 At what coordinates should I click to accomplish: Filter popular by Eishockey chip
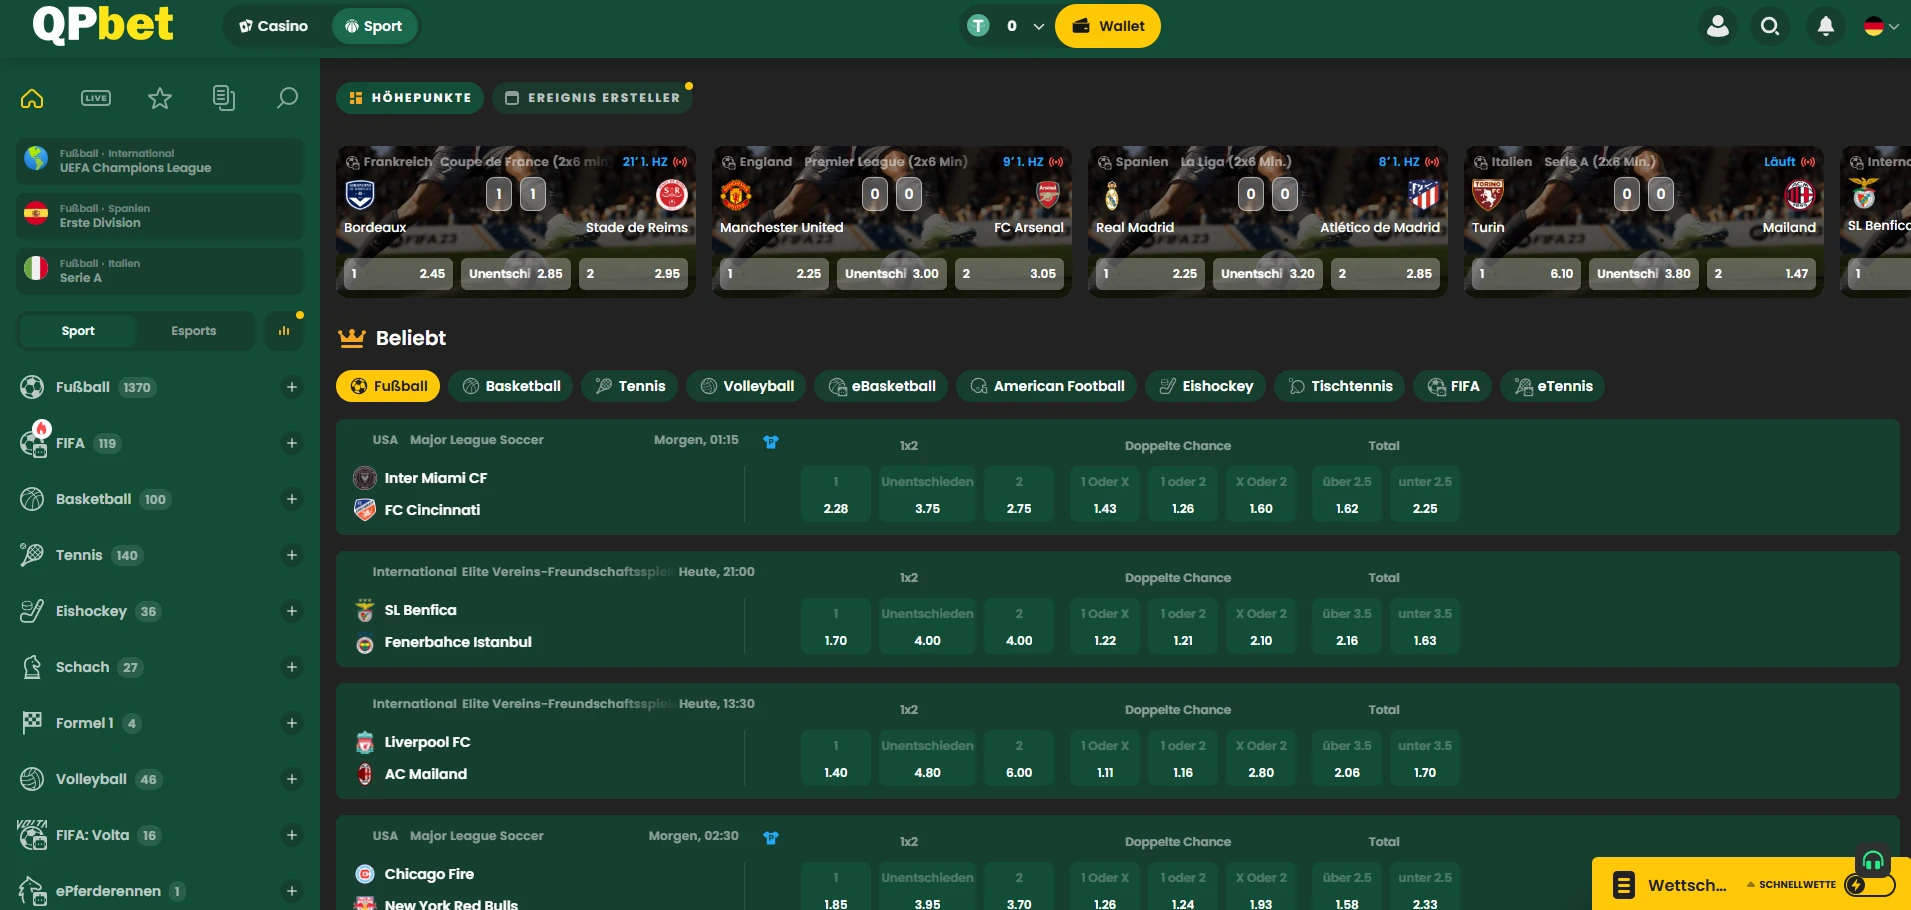pos(1206,386)
